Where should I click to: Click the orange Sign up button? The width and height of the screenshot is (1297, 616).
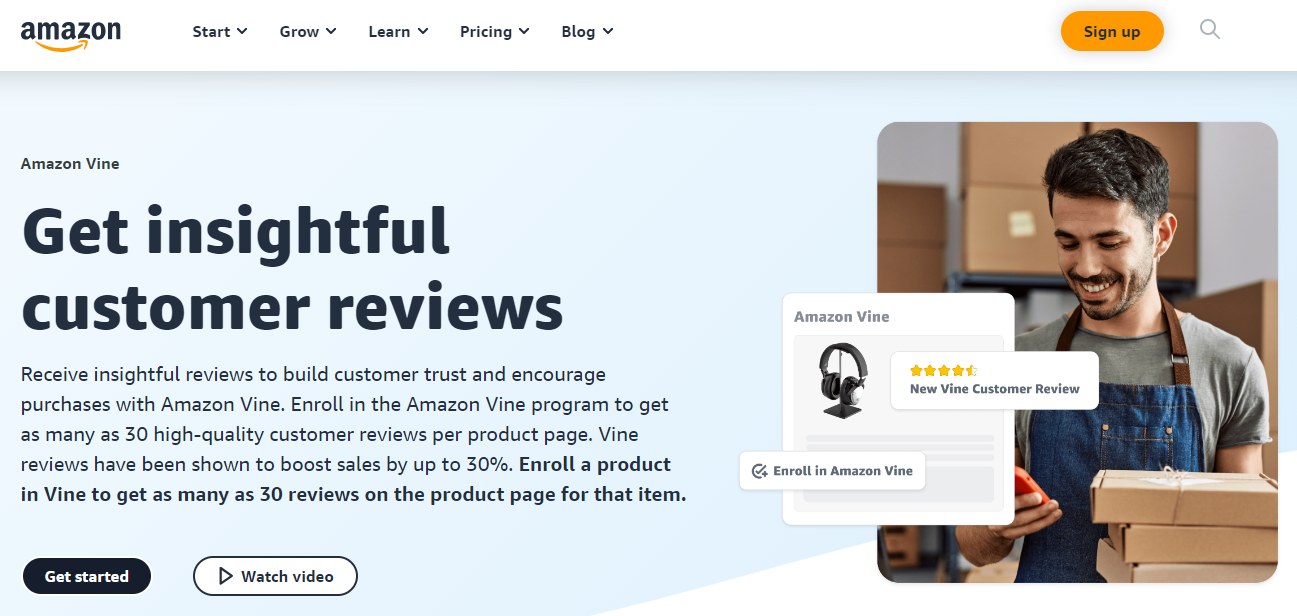[1112, 31]
